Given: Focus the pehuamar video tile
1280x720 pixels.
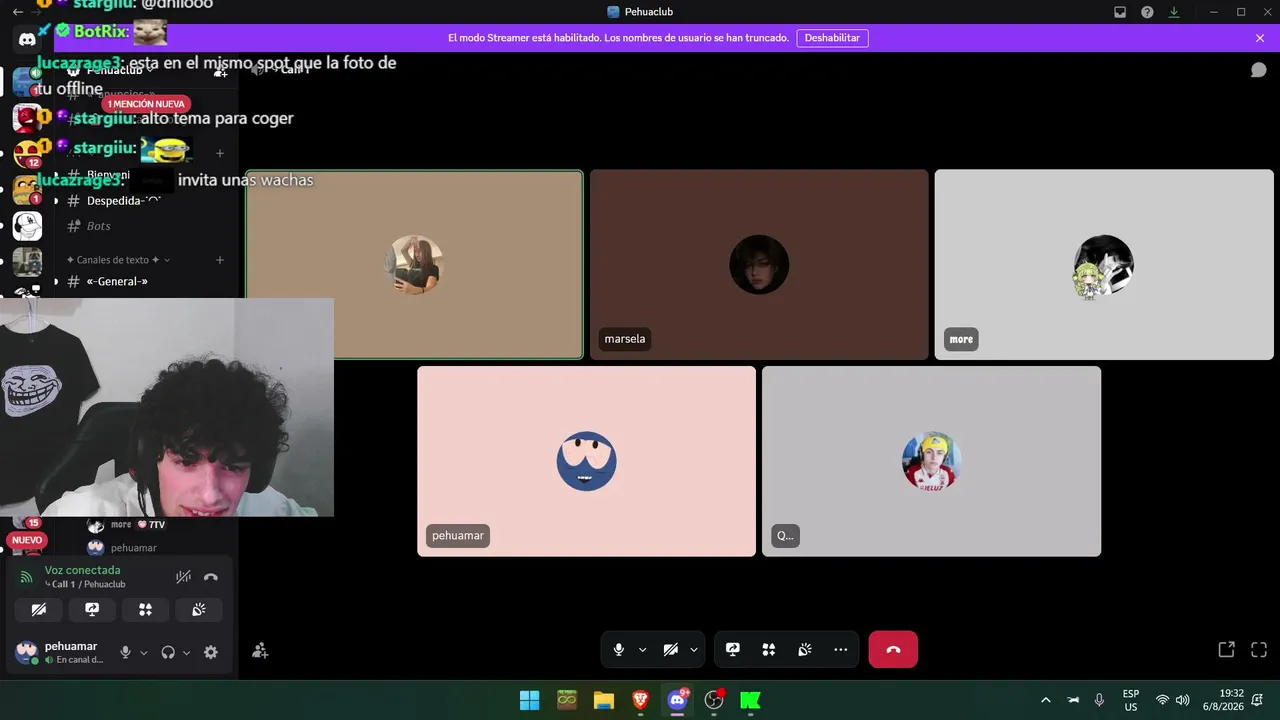Looking at the screenshot, I should point(586,461).
